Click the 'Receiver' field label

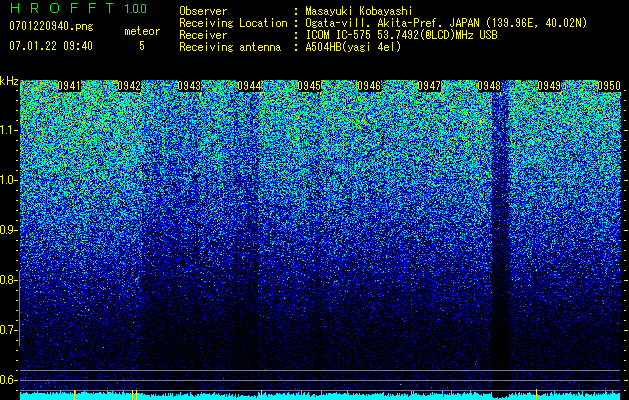click(203, 35)
